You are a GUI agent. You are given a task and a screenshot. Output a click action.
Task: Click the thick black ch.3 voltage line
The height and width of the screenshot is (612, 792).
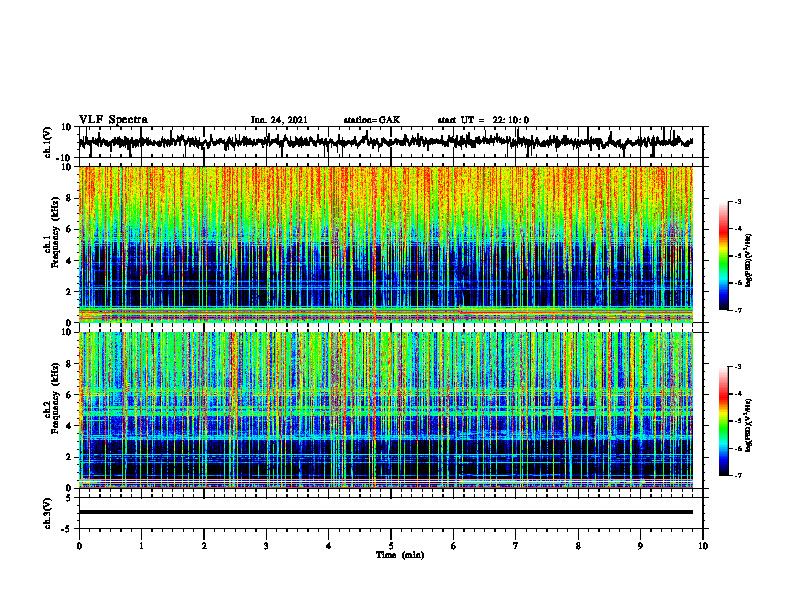coord(386,512)
